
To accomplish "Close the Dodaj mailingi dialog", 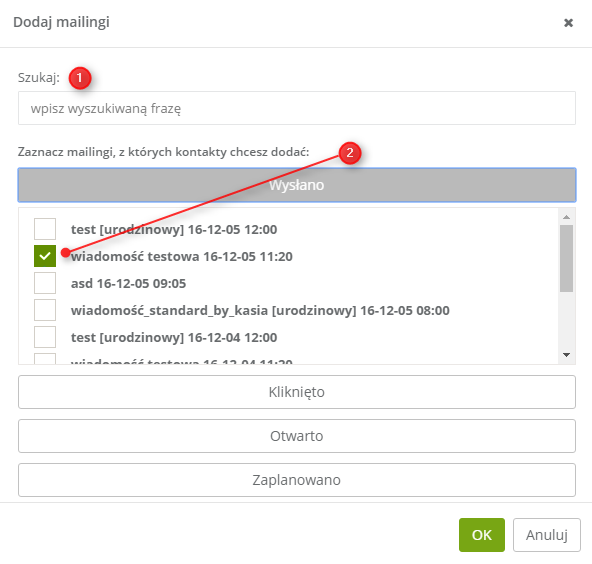I will pyautogui.click(x=568, y=23).
